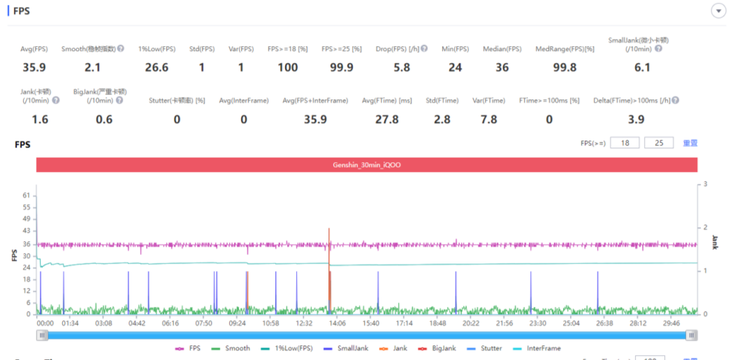Toggle the InterFrame legend entry
Image resolution: width=730 pixels, height=360 pixels.
536,348
